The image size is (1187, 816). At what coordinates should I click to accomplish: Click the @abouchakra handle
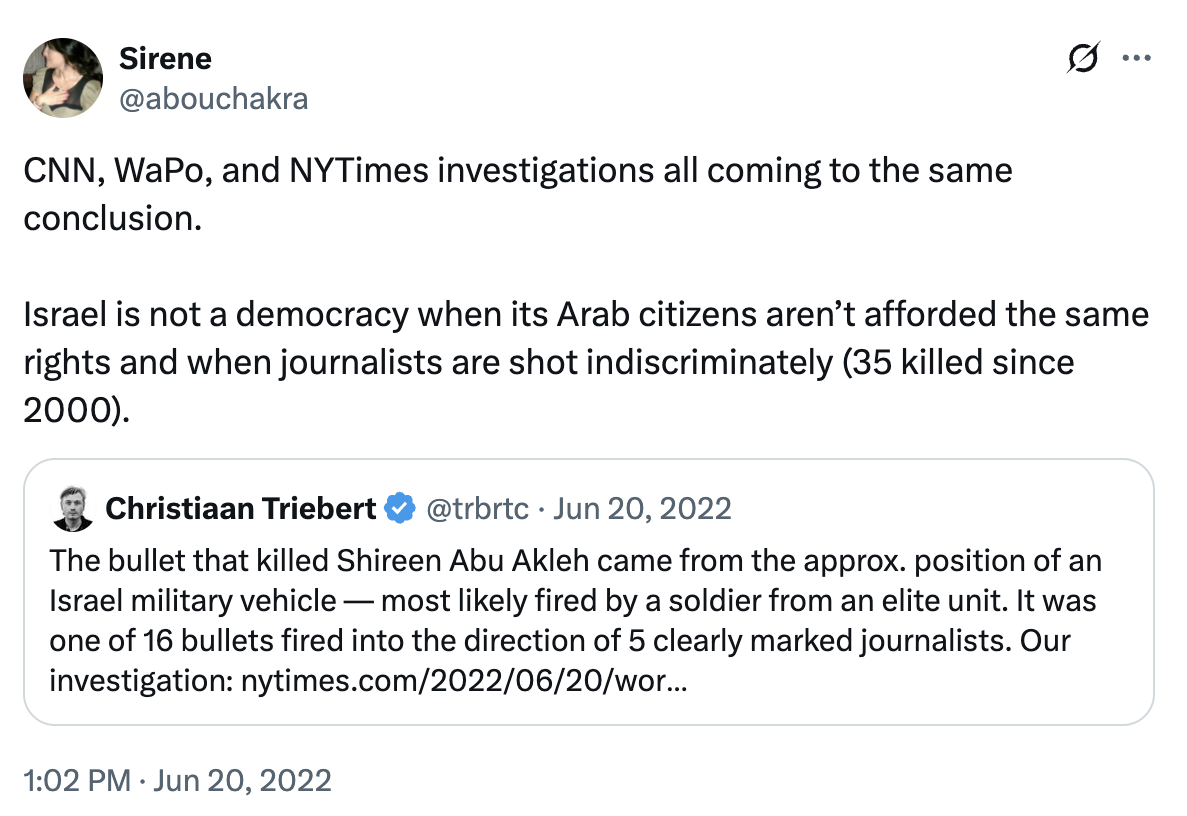coord(213,98)
